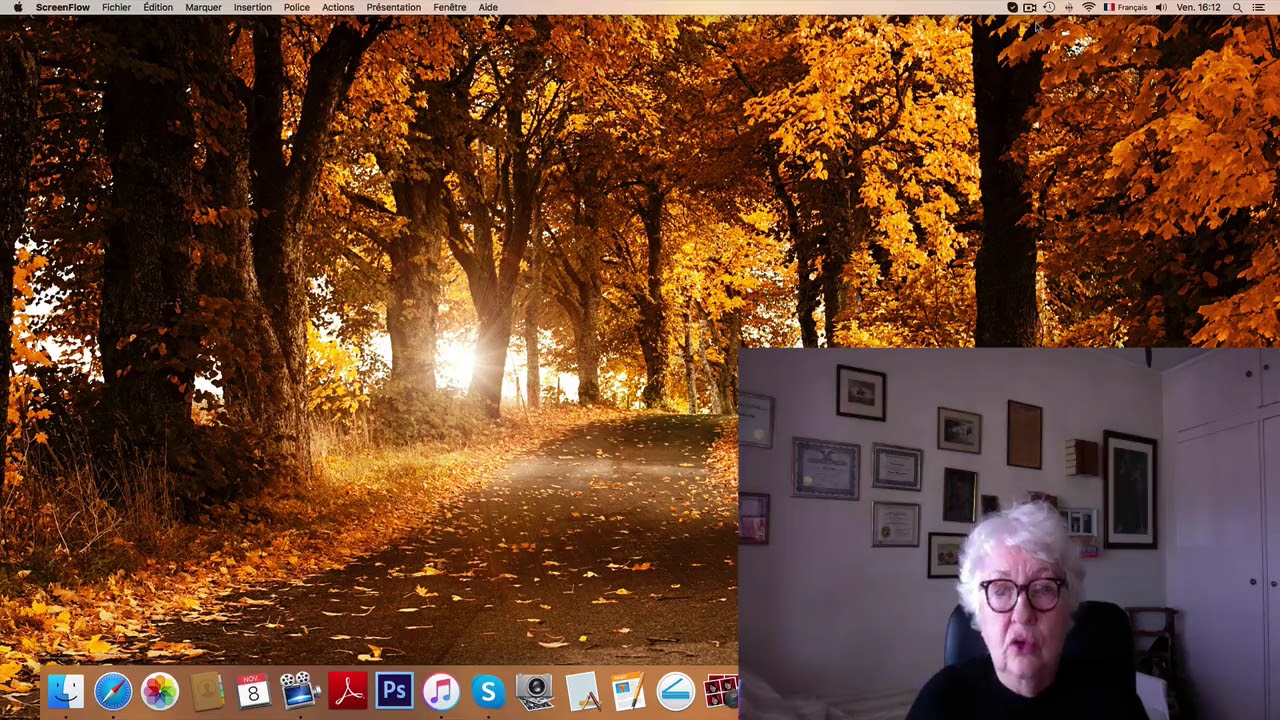Viewport: 1280px width, 720px height.
Task: Open the Actions menu
Action: (338, 7)
